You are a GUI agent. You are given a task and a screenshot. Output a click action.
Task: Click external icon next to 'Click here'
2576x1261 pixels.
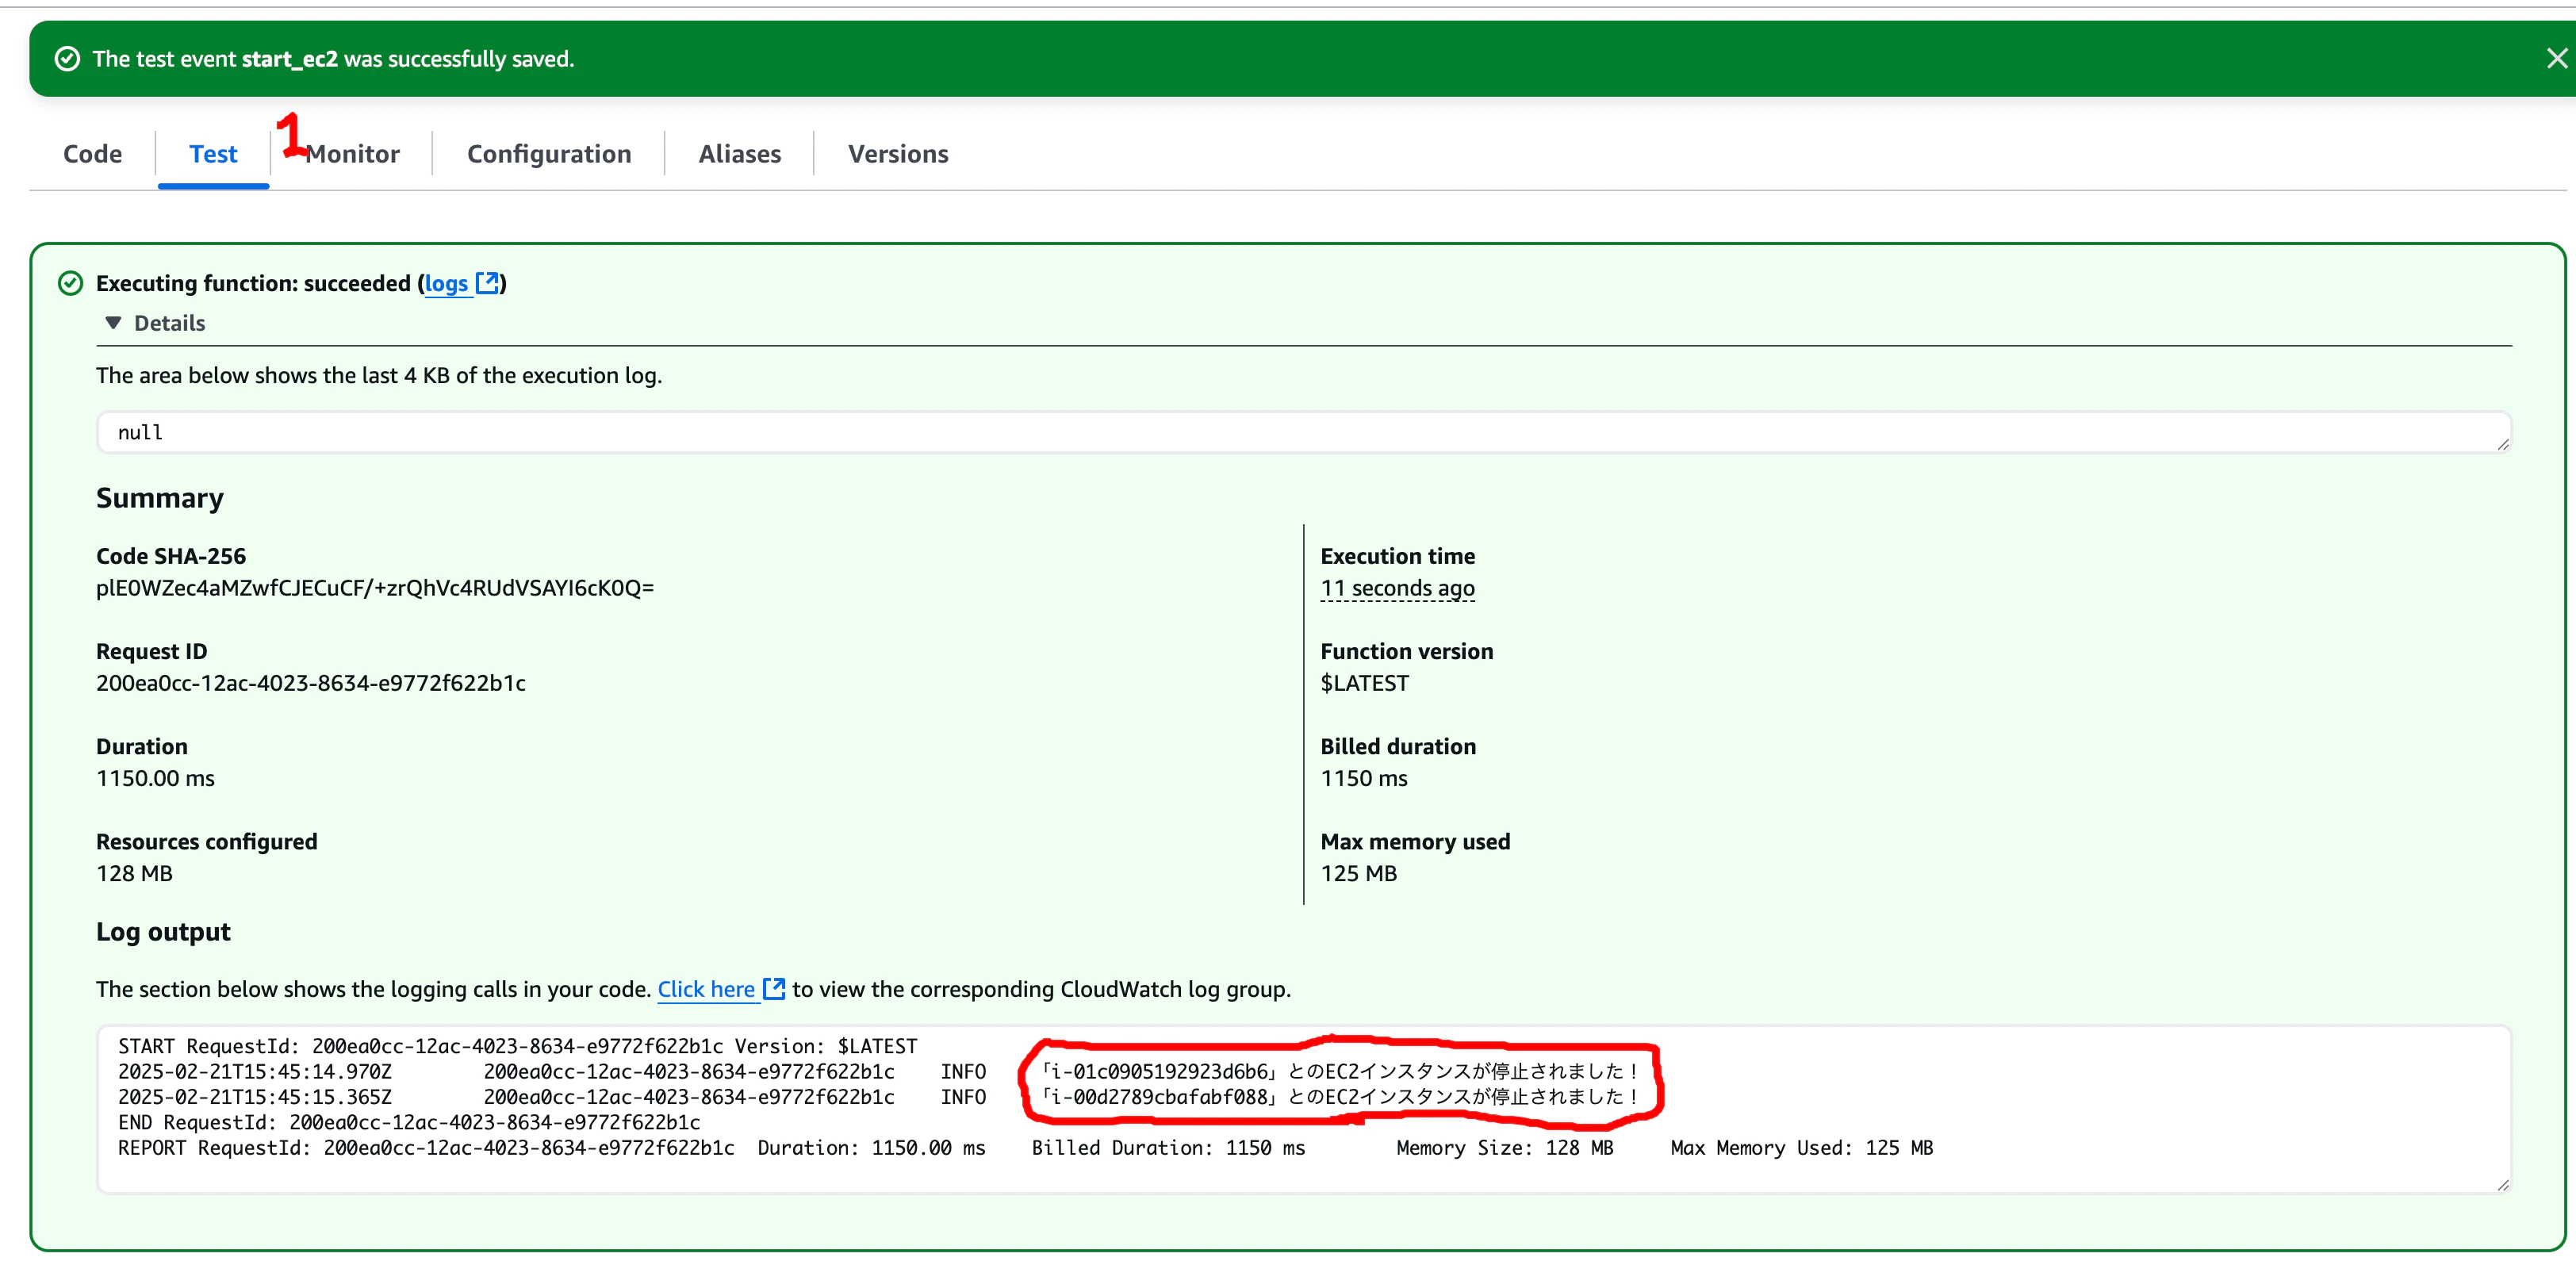[x=774, y=988]
